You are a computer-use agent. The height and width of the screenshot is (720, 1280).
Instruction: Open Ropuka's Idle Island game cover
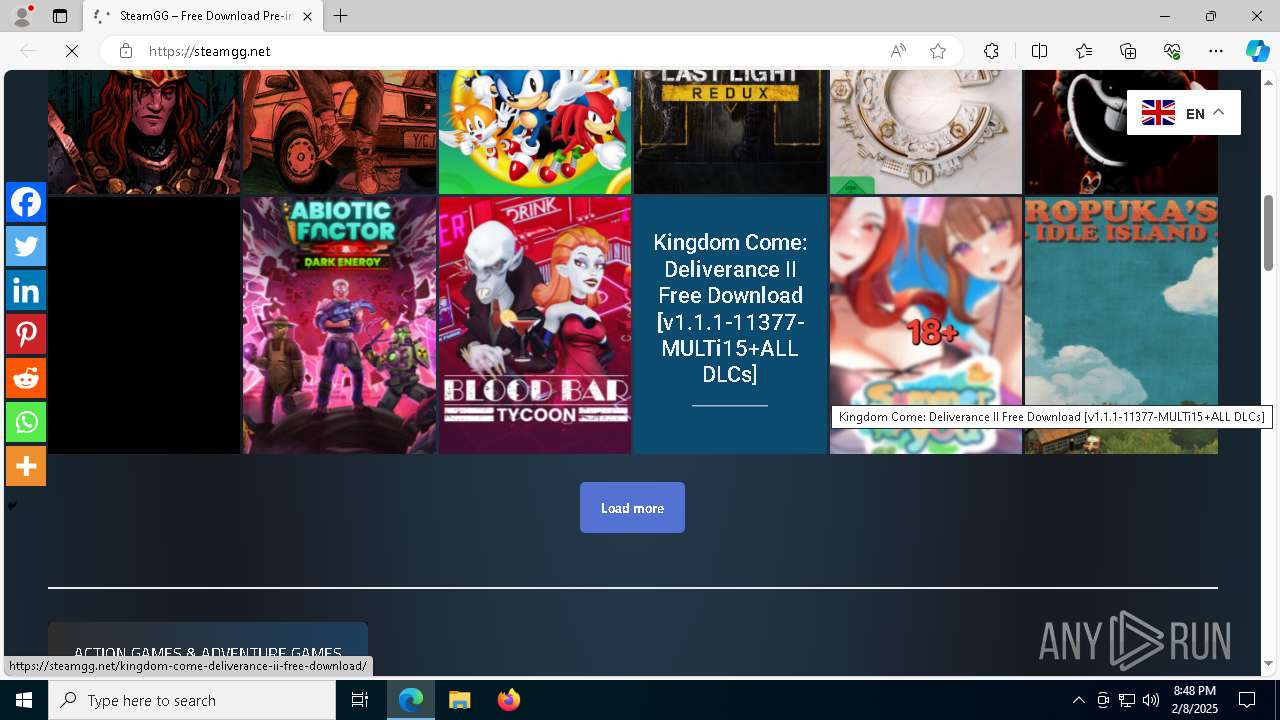pos(1121,325)
